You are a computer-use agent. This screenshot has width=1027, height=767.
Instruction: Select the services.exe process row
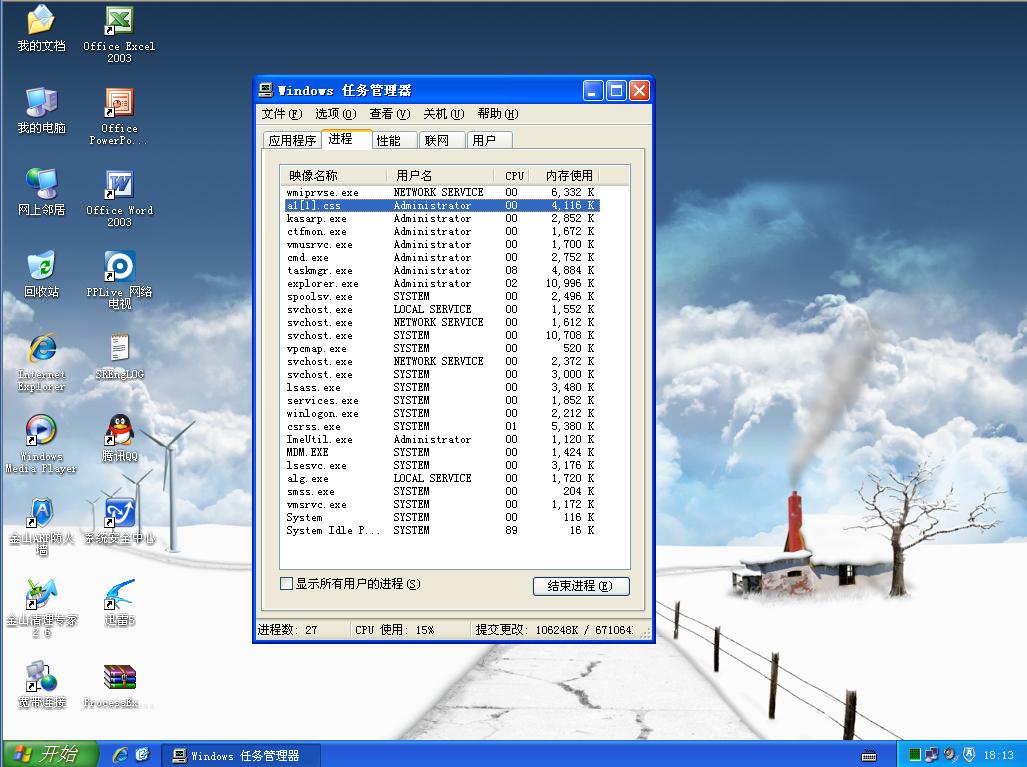(441, 400)
